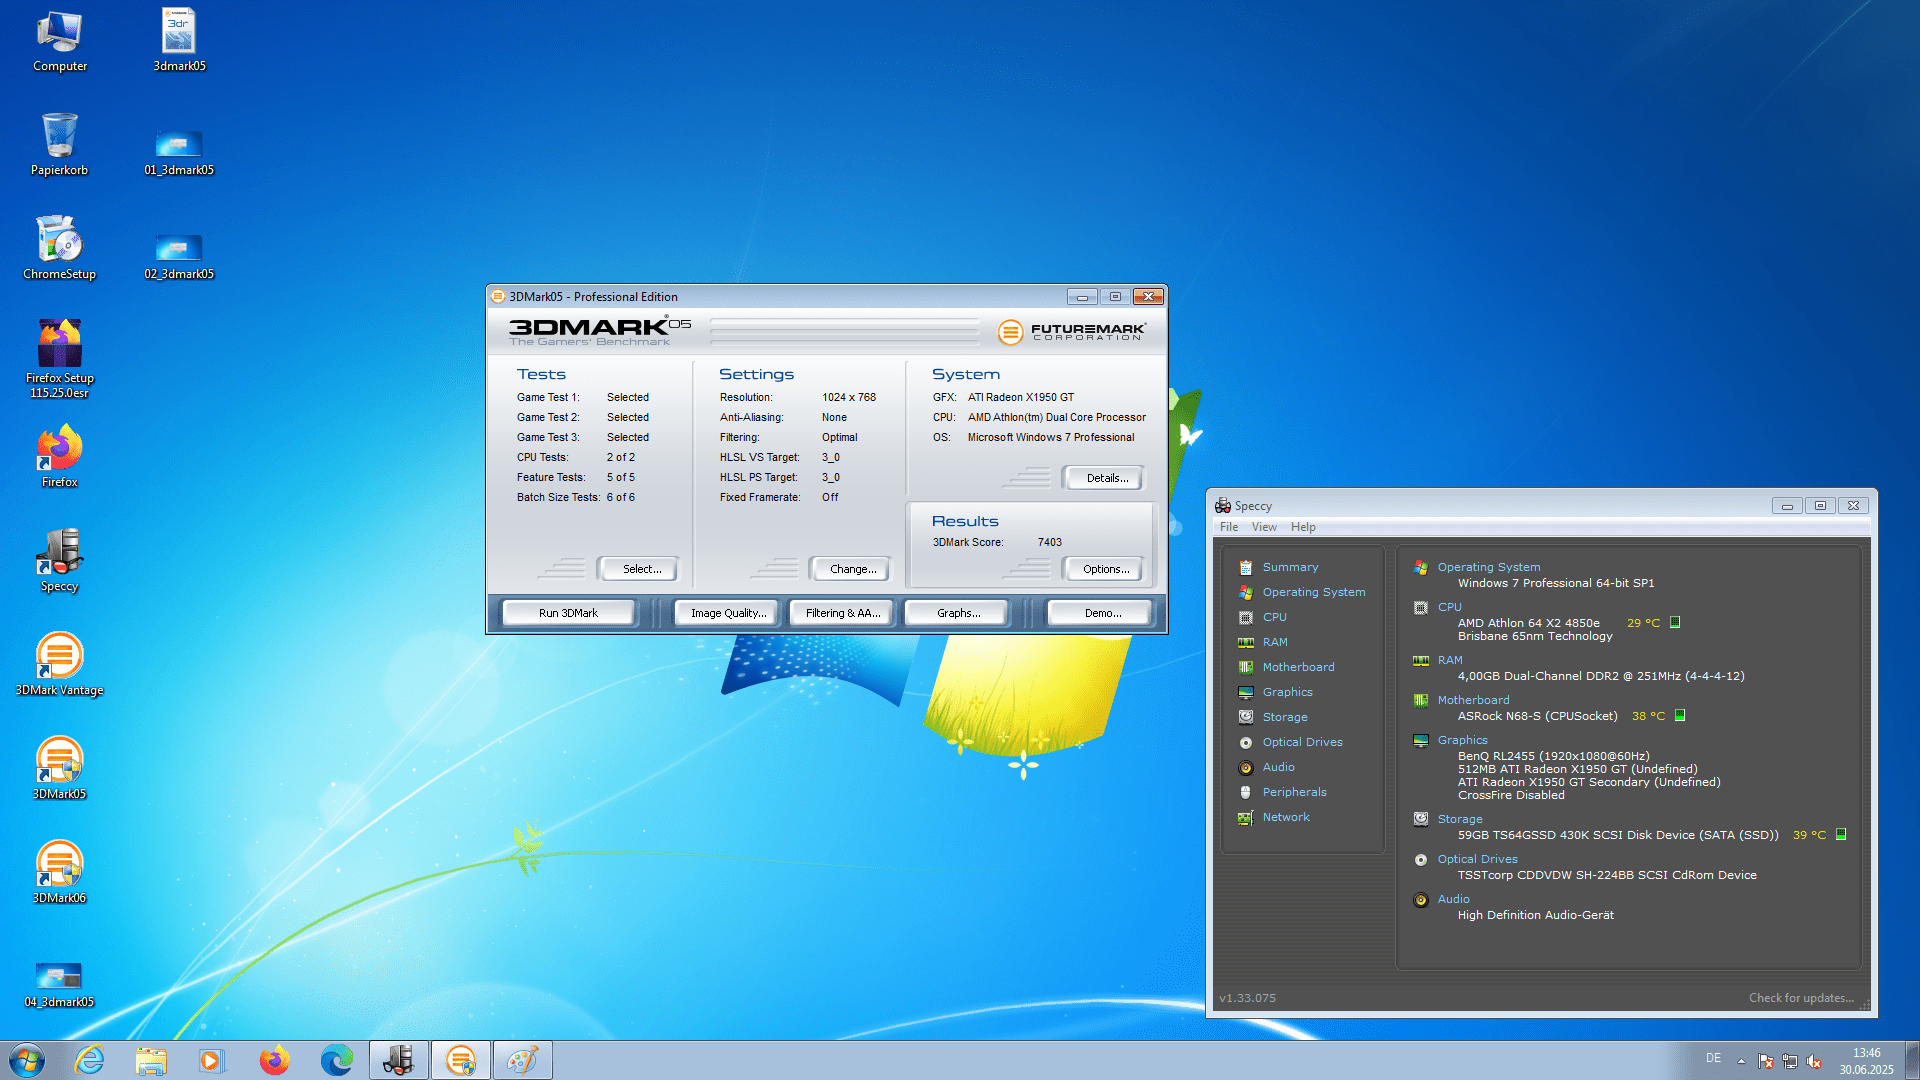Click the muted volume tray icon
This screenshot has width=1920, height=1080.
(1814, 1061)
